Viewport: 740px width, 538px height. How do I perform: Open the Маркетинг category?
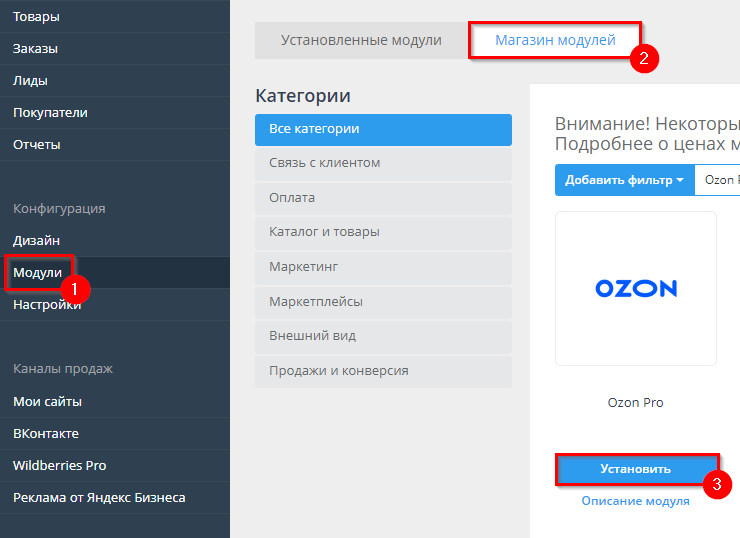(383, 267)
